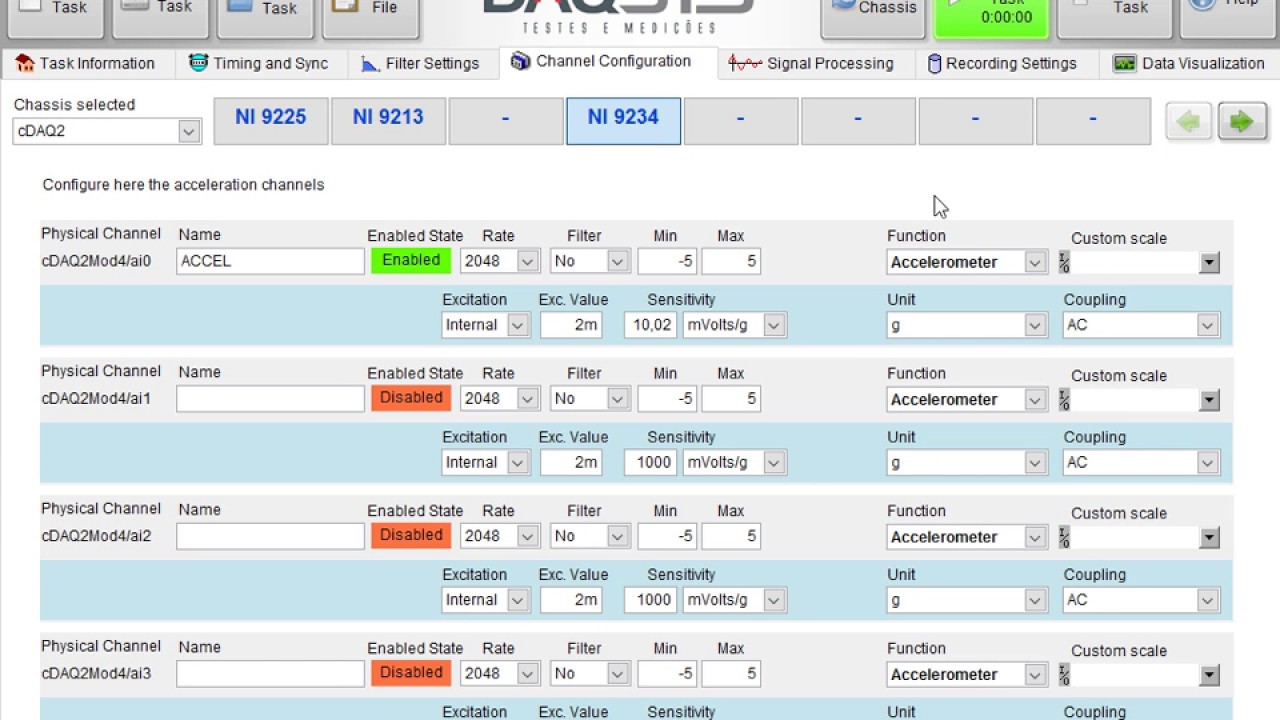Open the Filter Settings tab

pos(421,63)
